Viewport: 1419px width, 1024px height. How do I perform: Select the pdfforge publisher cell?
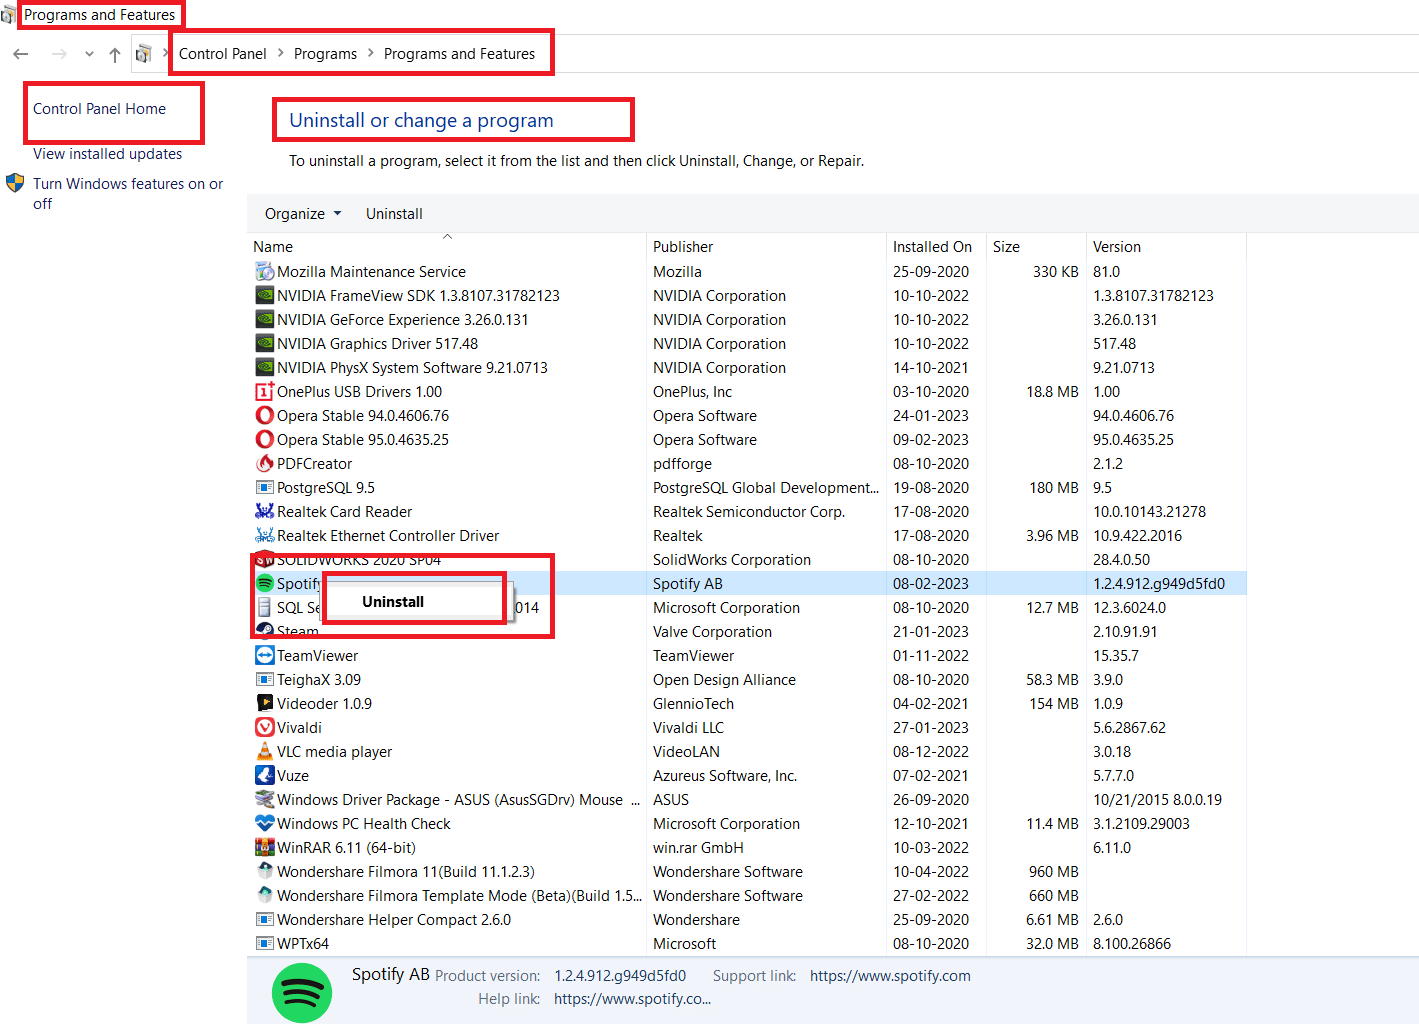click(682, 464)
